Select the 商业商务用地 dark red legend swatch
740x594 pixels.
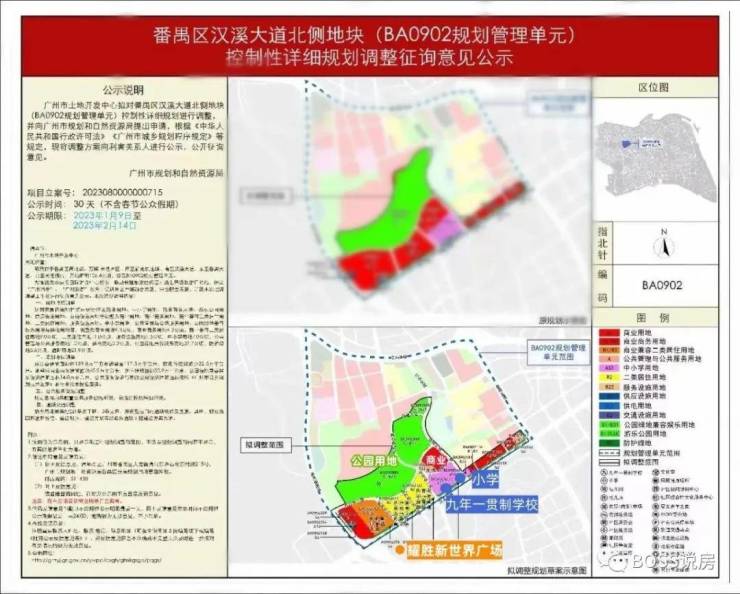[609, 341]
